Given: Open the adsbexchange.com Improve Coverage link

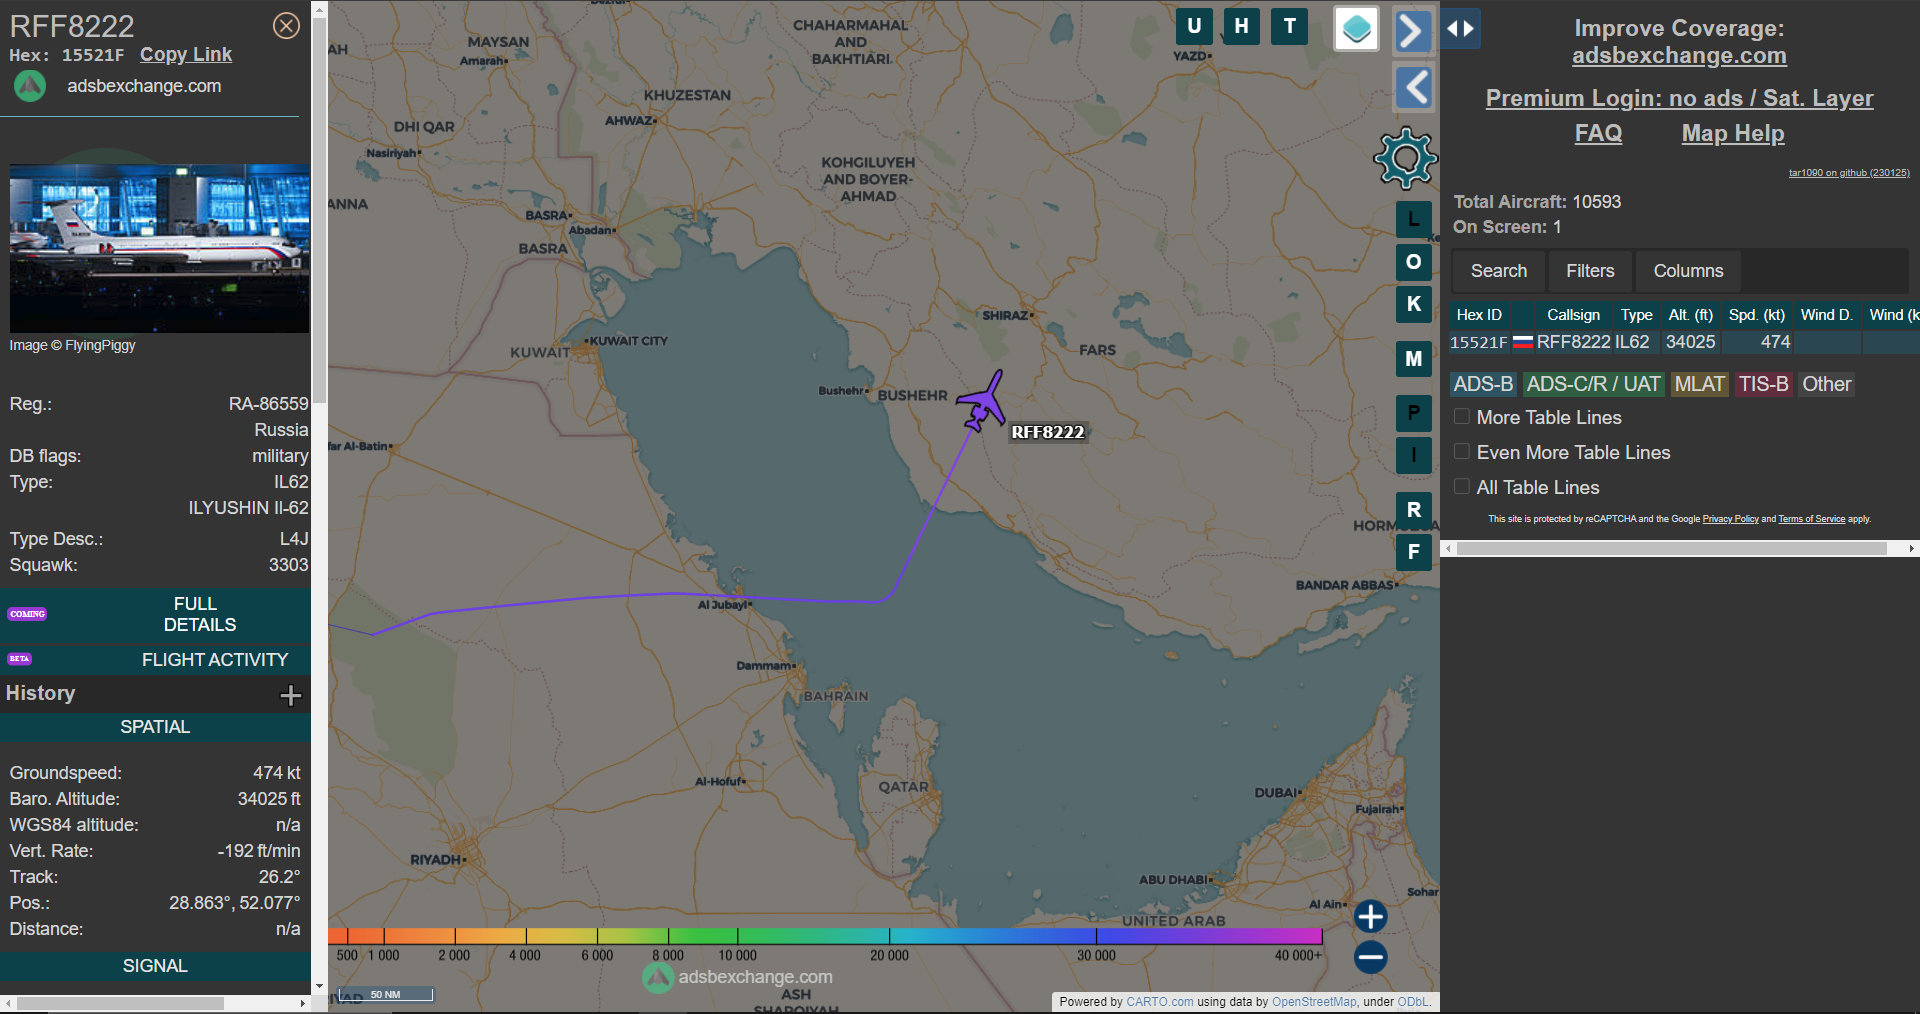Looking at the screenshot, I should [1679, 56].
